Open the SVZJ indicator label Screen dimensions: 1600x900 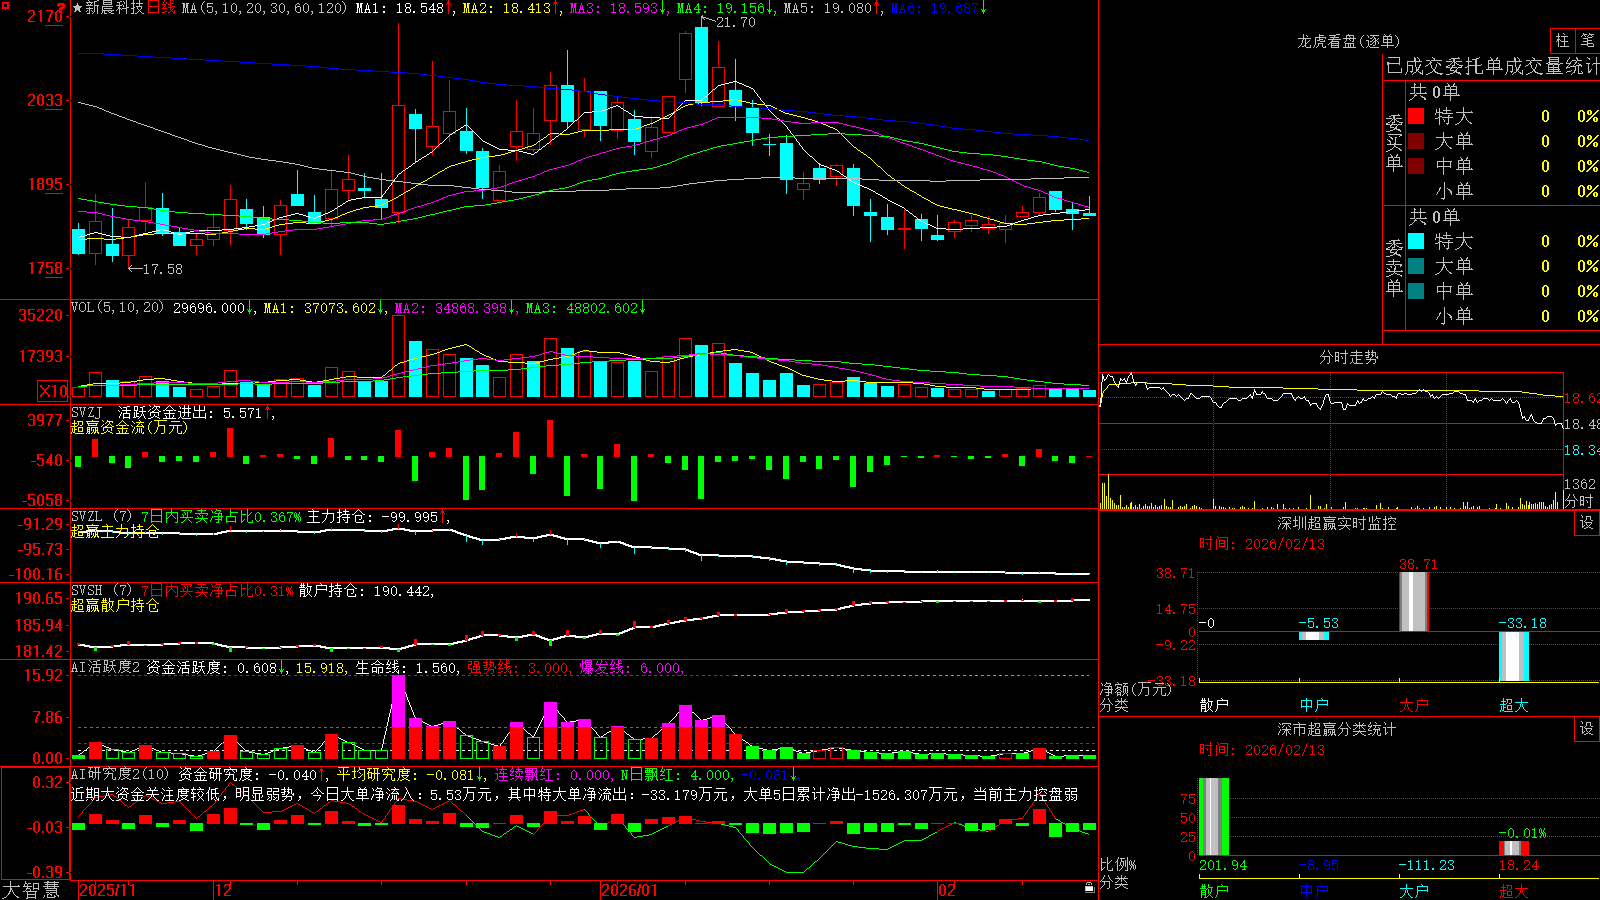87,412
